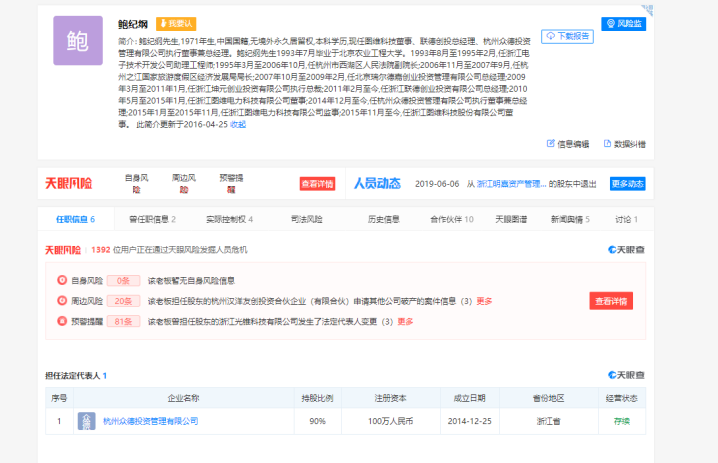Image resolution: width=718 pixels, height=463 pixels.
Task: Click 天眼查 logo beside risk panel header
Action: pyautogui.click(x=626, y=250)
